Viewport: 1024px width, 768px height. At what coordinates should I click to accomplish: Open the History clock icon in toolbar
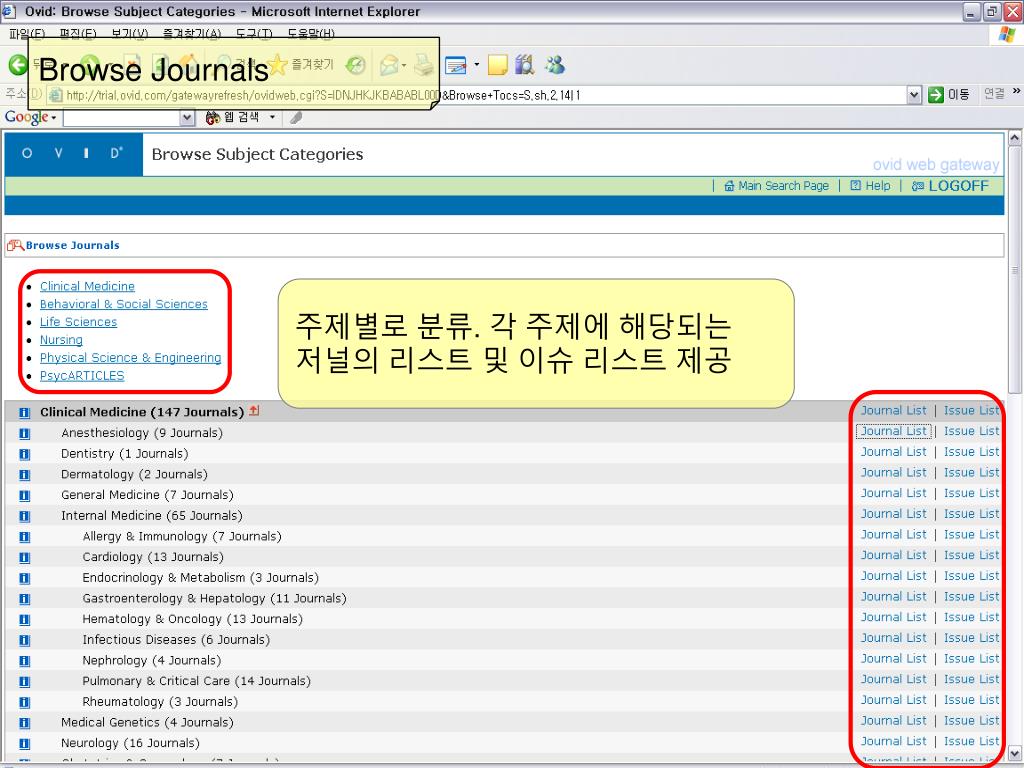[x=355, y=65]
